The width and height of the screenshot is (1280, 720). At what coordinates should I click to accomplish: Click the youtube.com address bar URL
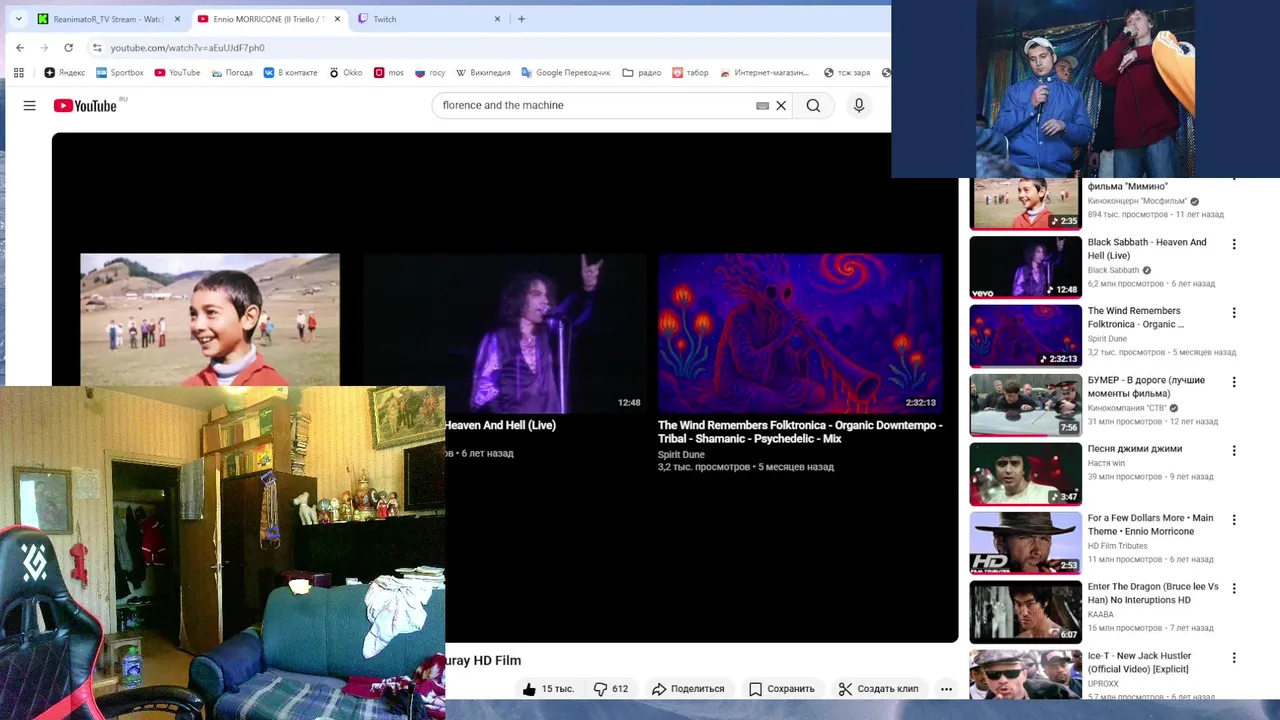pyautogui.click(x=187, y=48)
